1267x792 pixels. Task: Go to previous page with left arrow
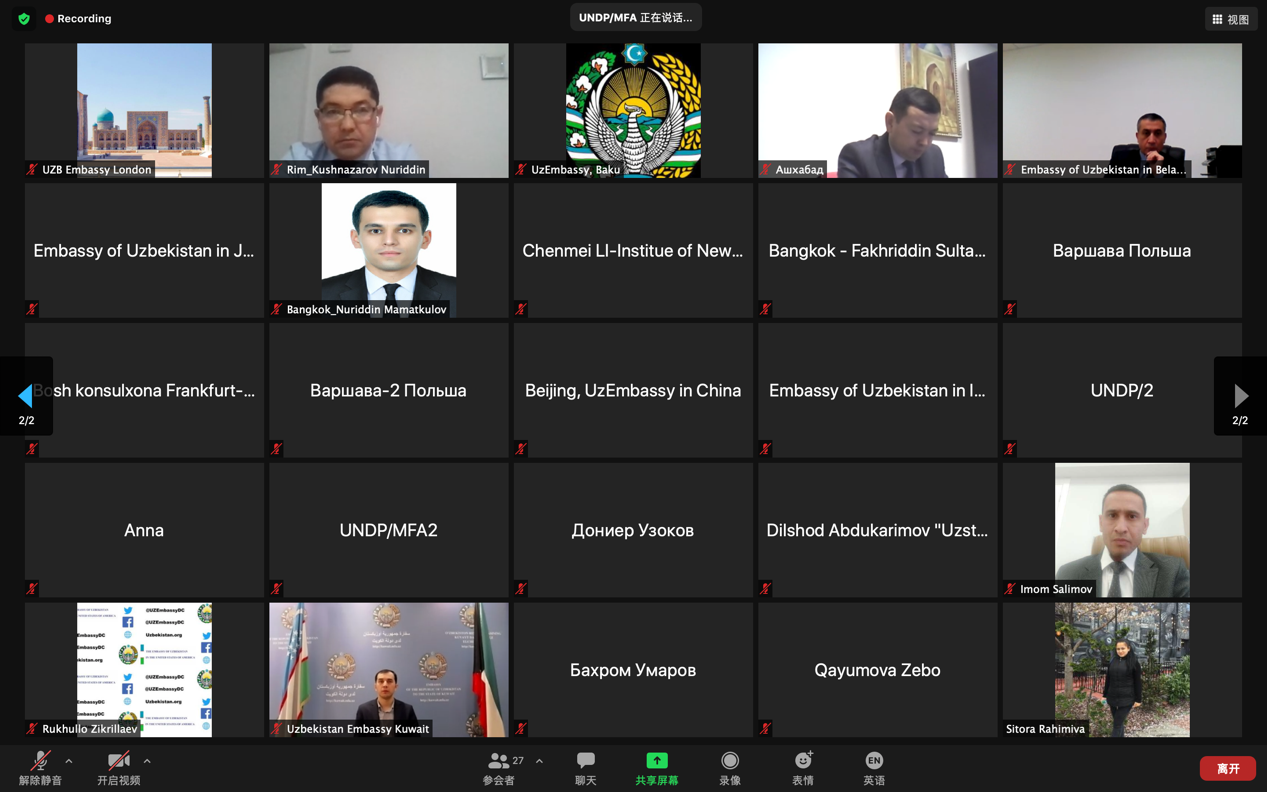point(26,396)
